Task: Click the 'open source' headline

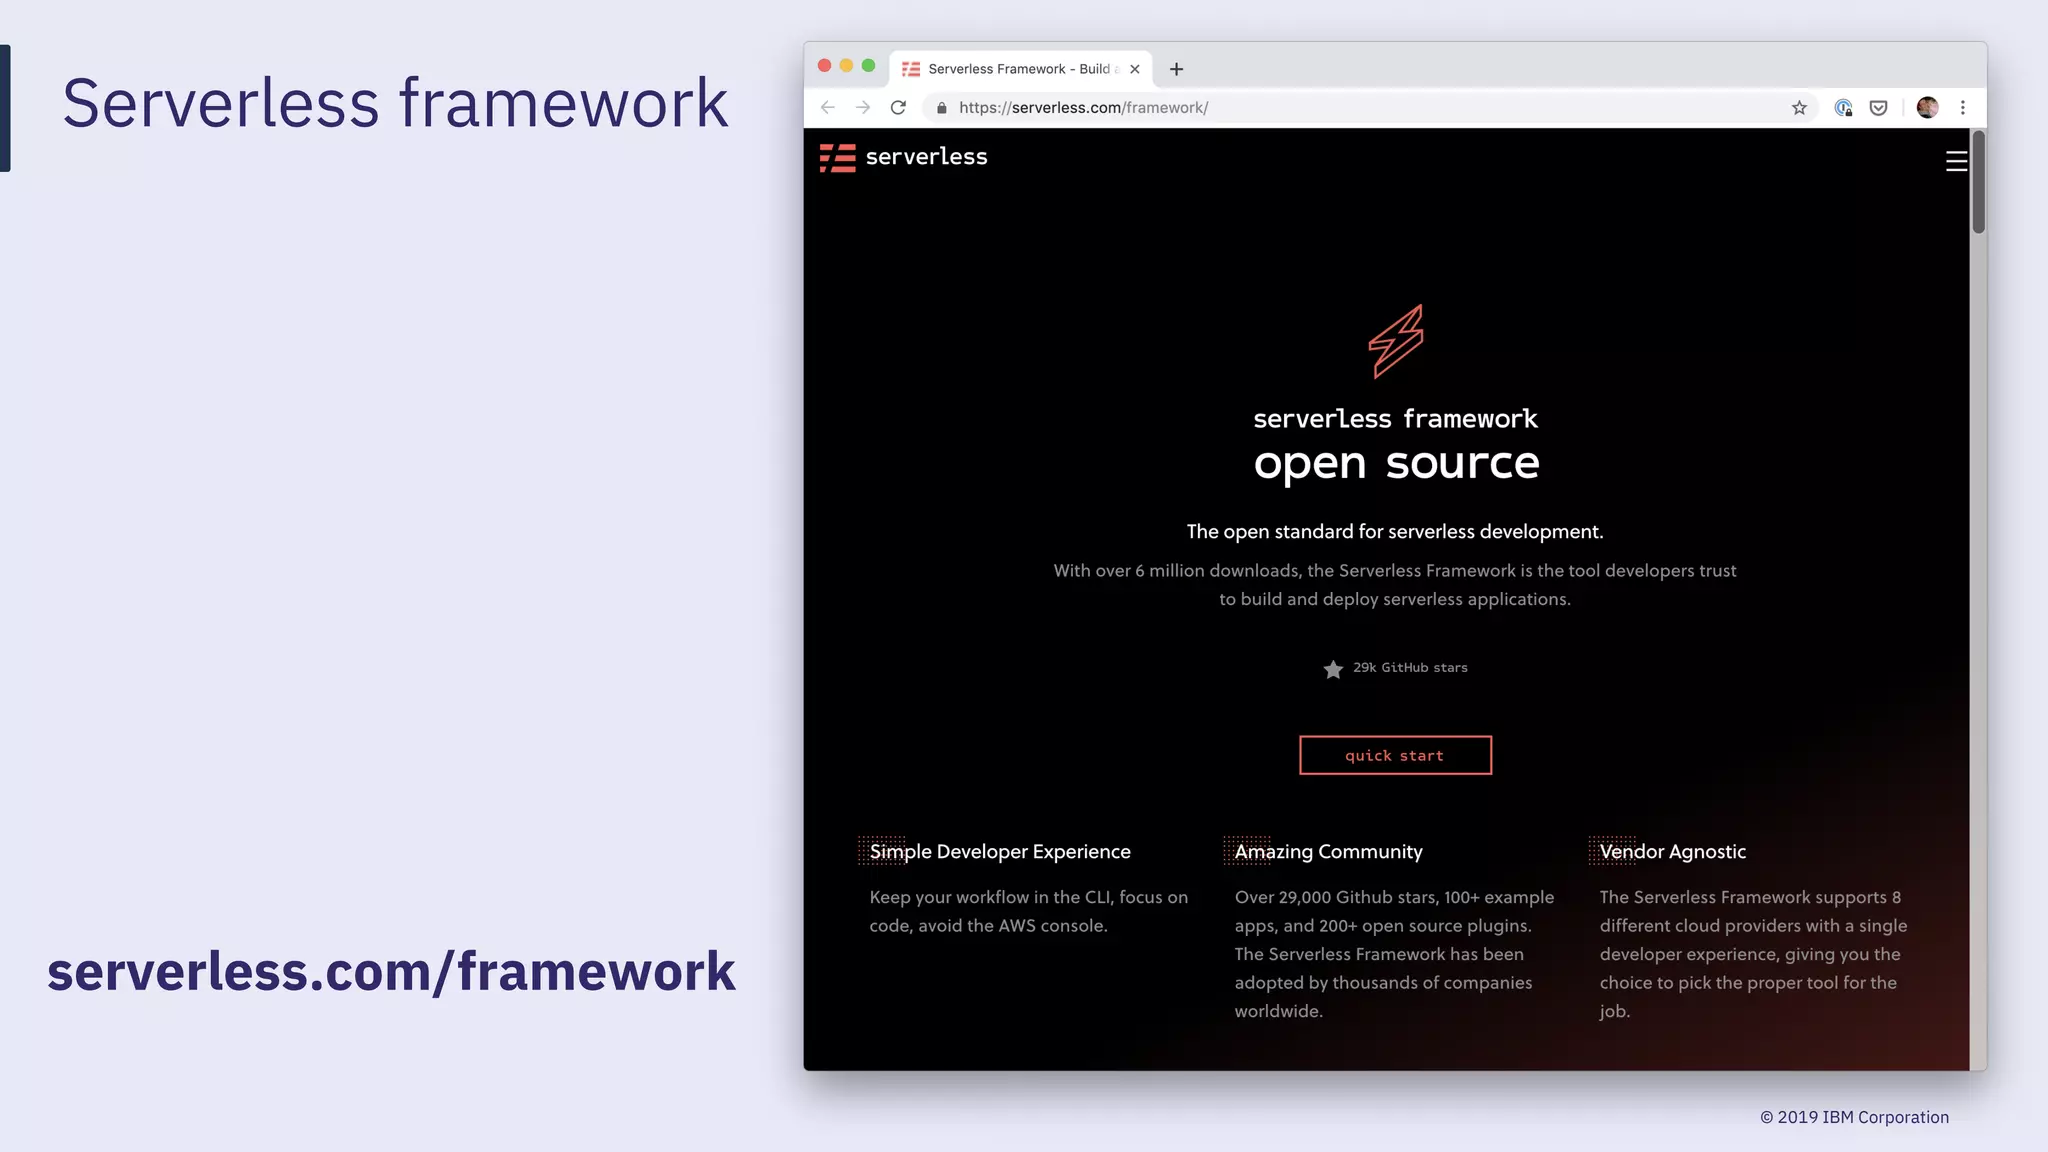Action: [1396, 463]
